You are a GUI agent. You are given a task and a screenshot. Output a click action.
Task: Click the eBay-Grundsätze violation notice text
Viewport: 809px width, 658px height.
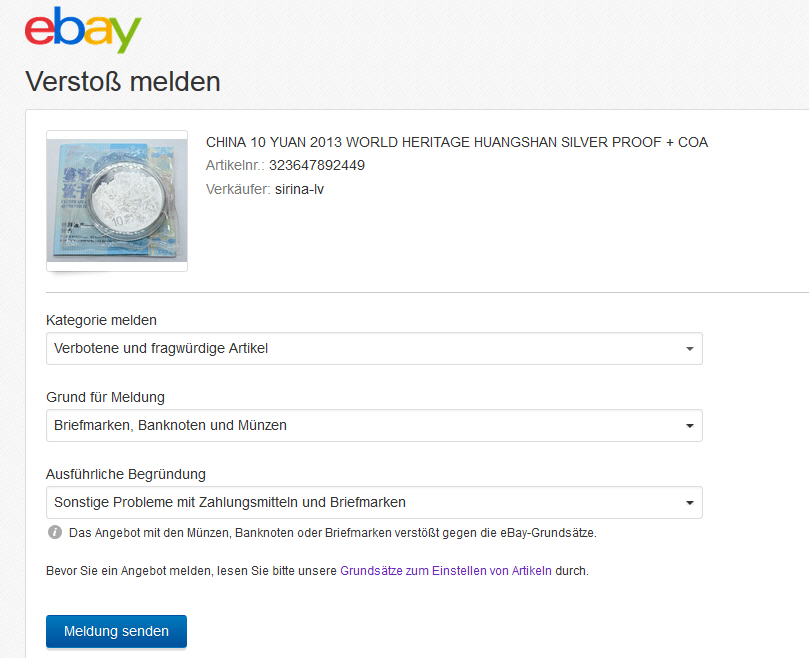coord(332,533)
